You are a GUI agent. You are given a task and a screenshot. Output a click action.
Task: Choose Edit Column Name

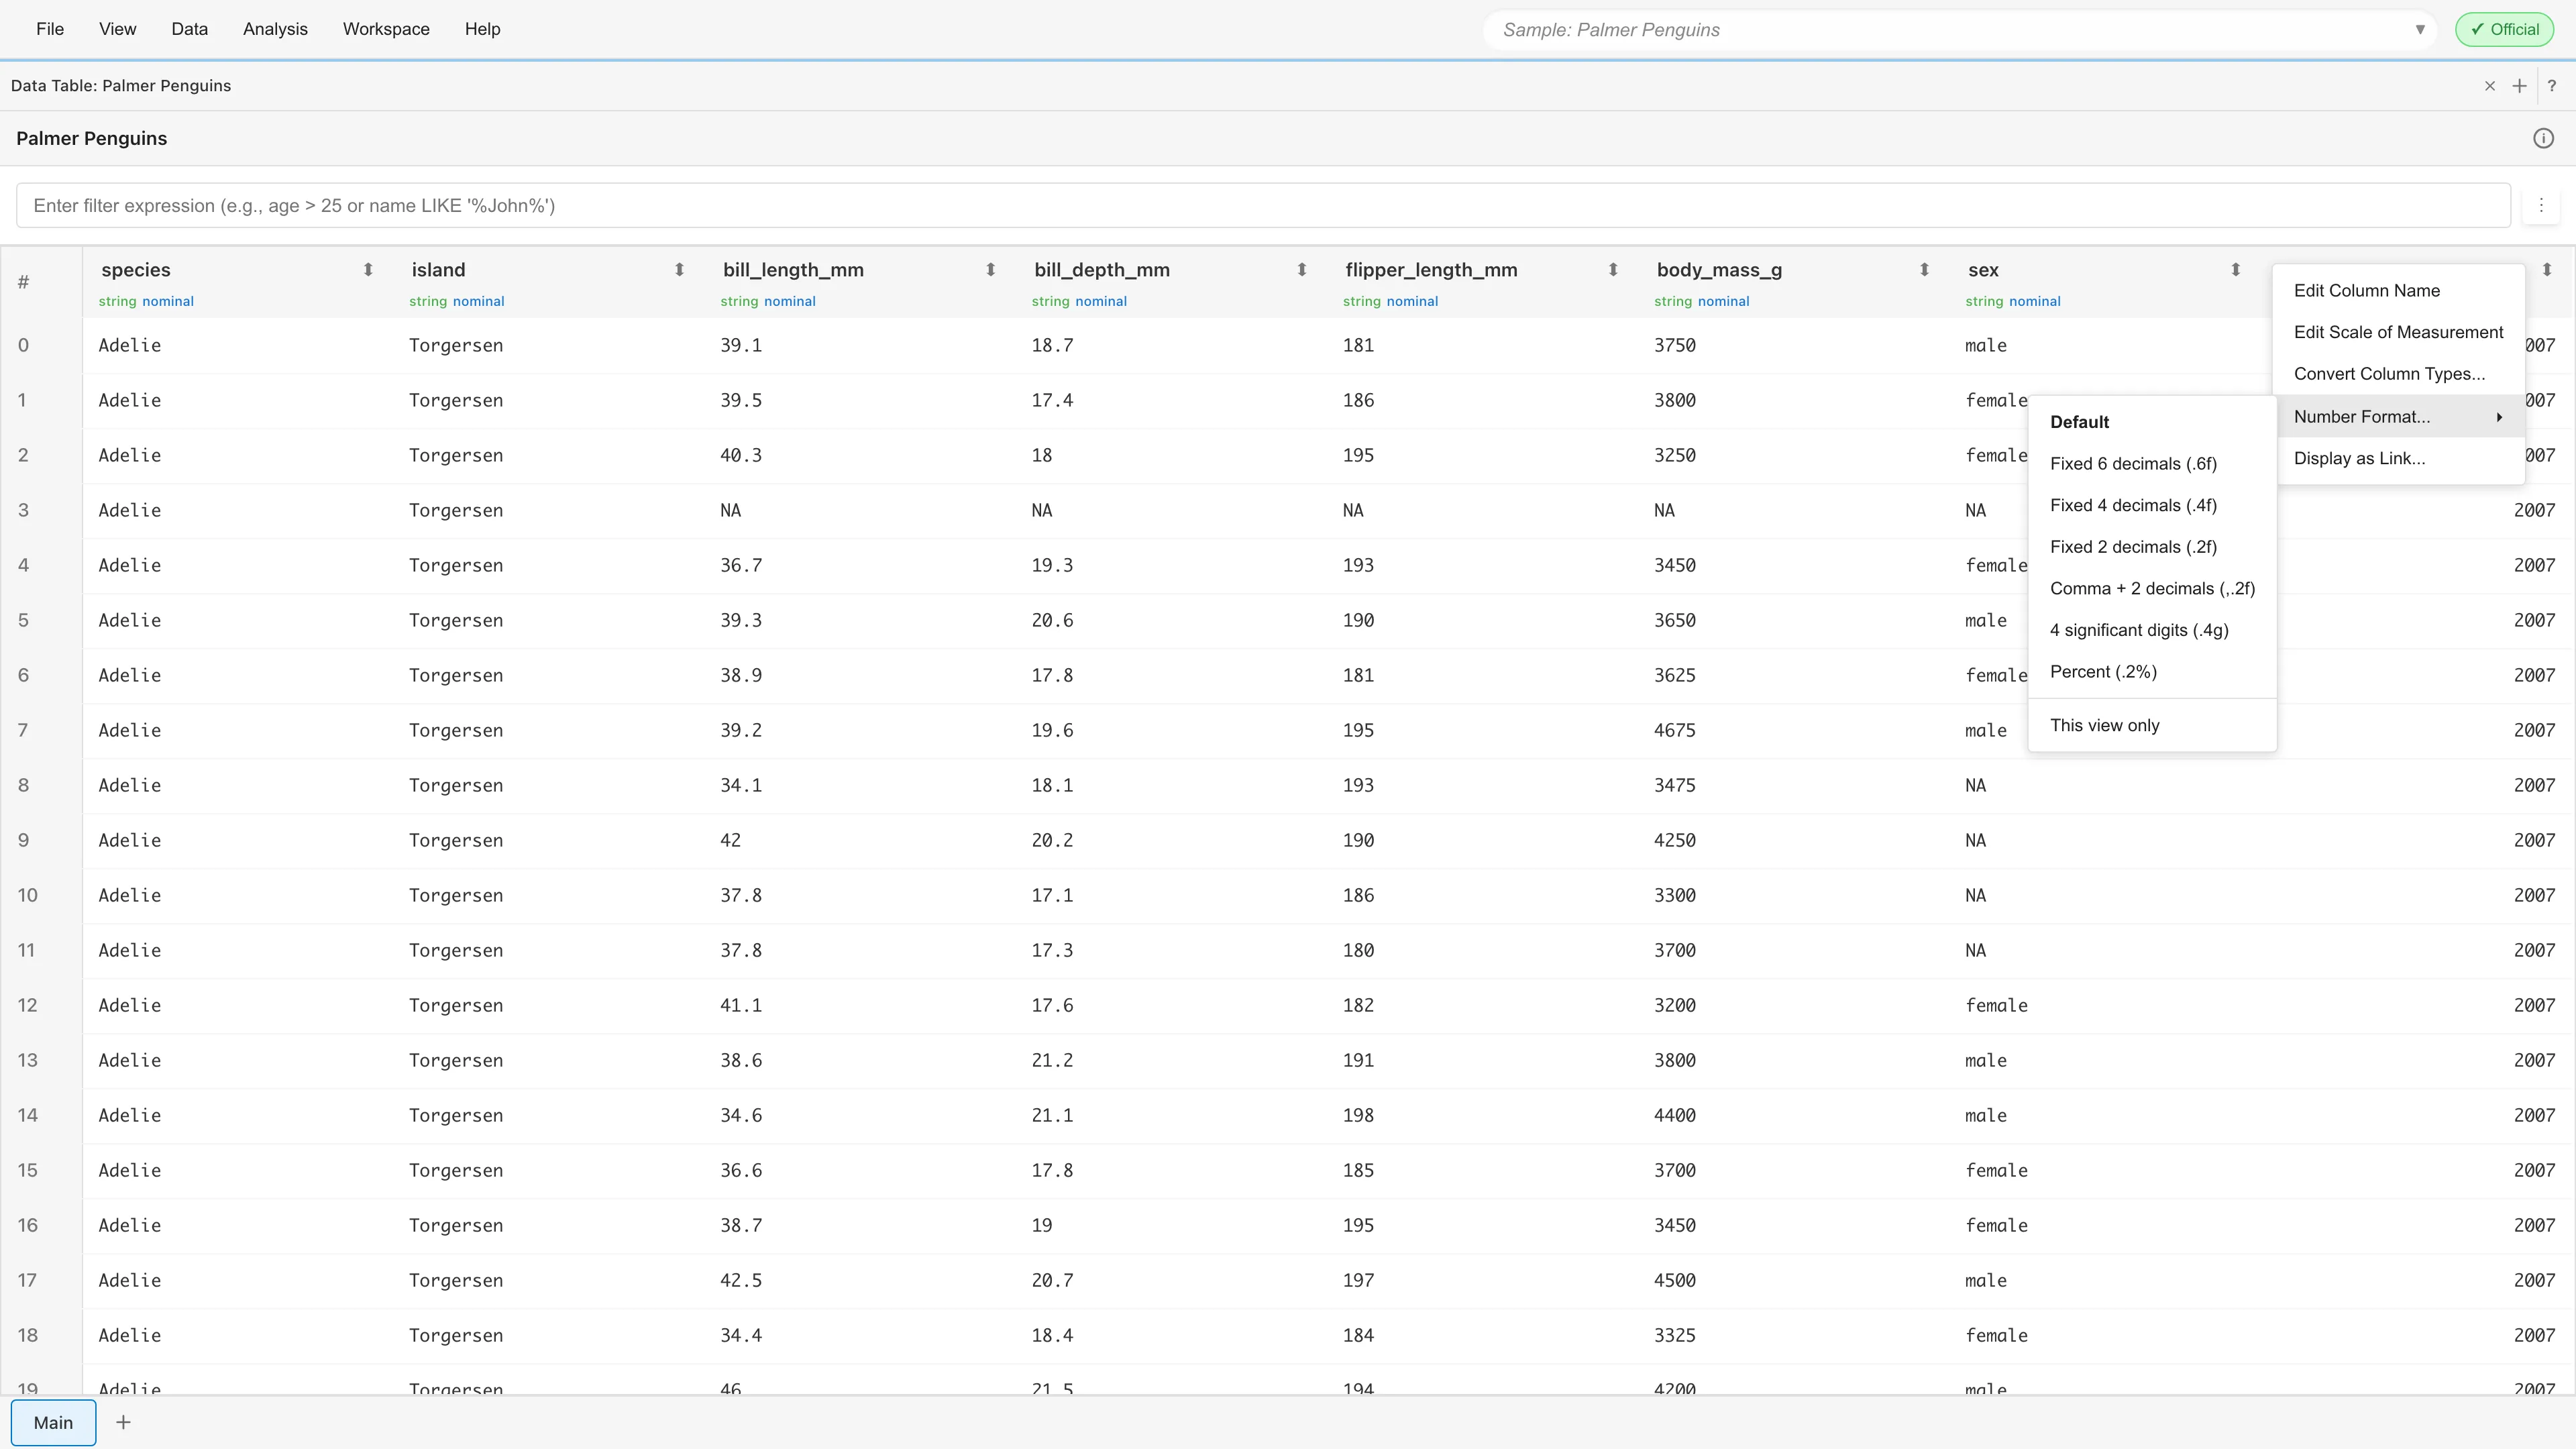(2400, 291)
